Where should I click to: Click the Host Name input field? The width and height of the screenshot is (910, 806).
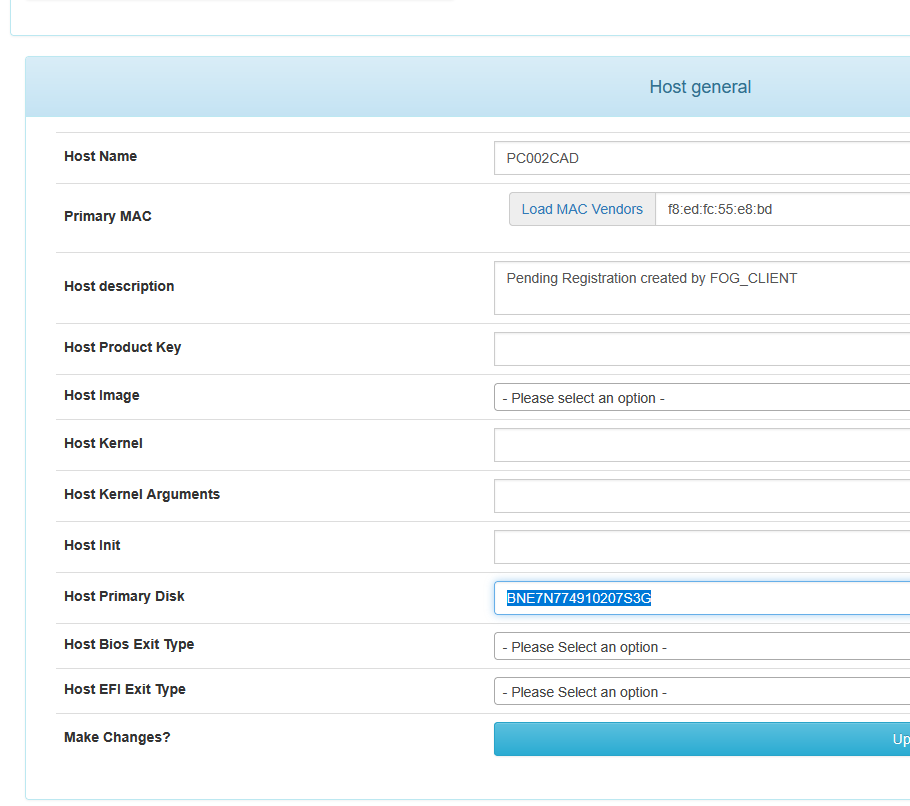click(702, 158)
